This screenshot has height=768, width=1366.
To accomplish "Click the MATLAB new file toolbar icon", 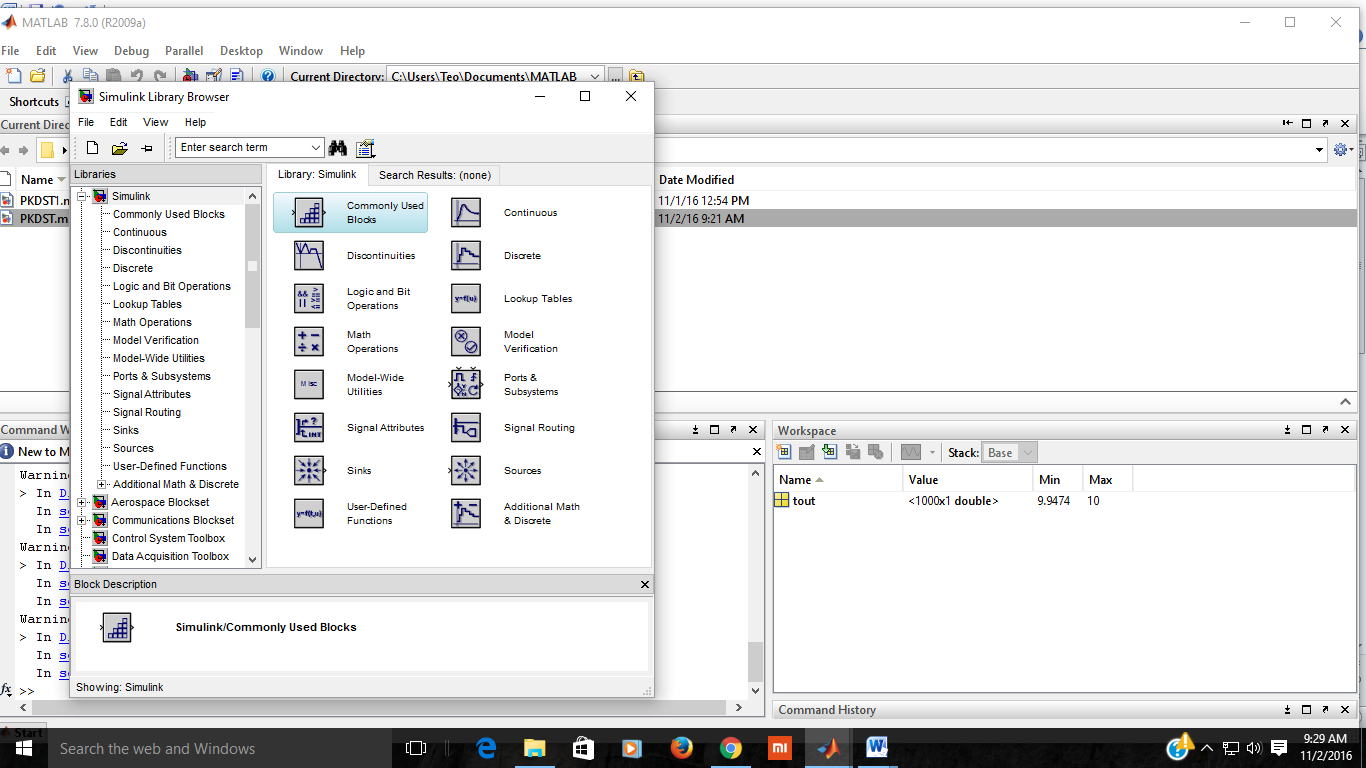I will point(14,76).
